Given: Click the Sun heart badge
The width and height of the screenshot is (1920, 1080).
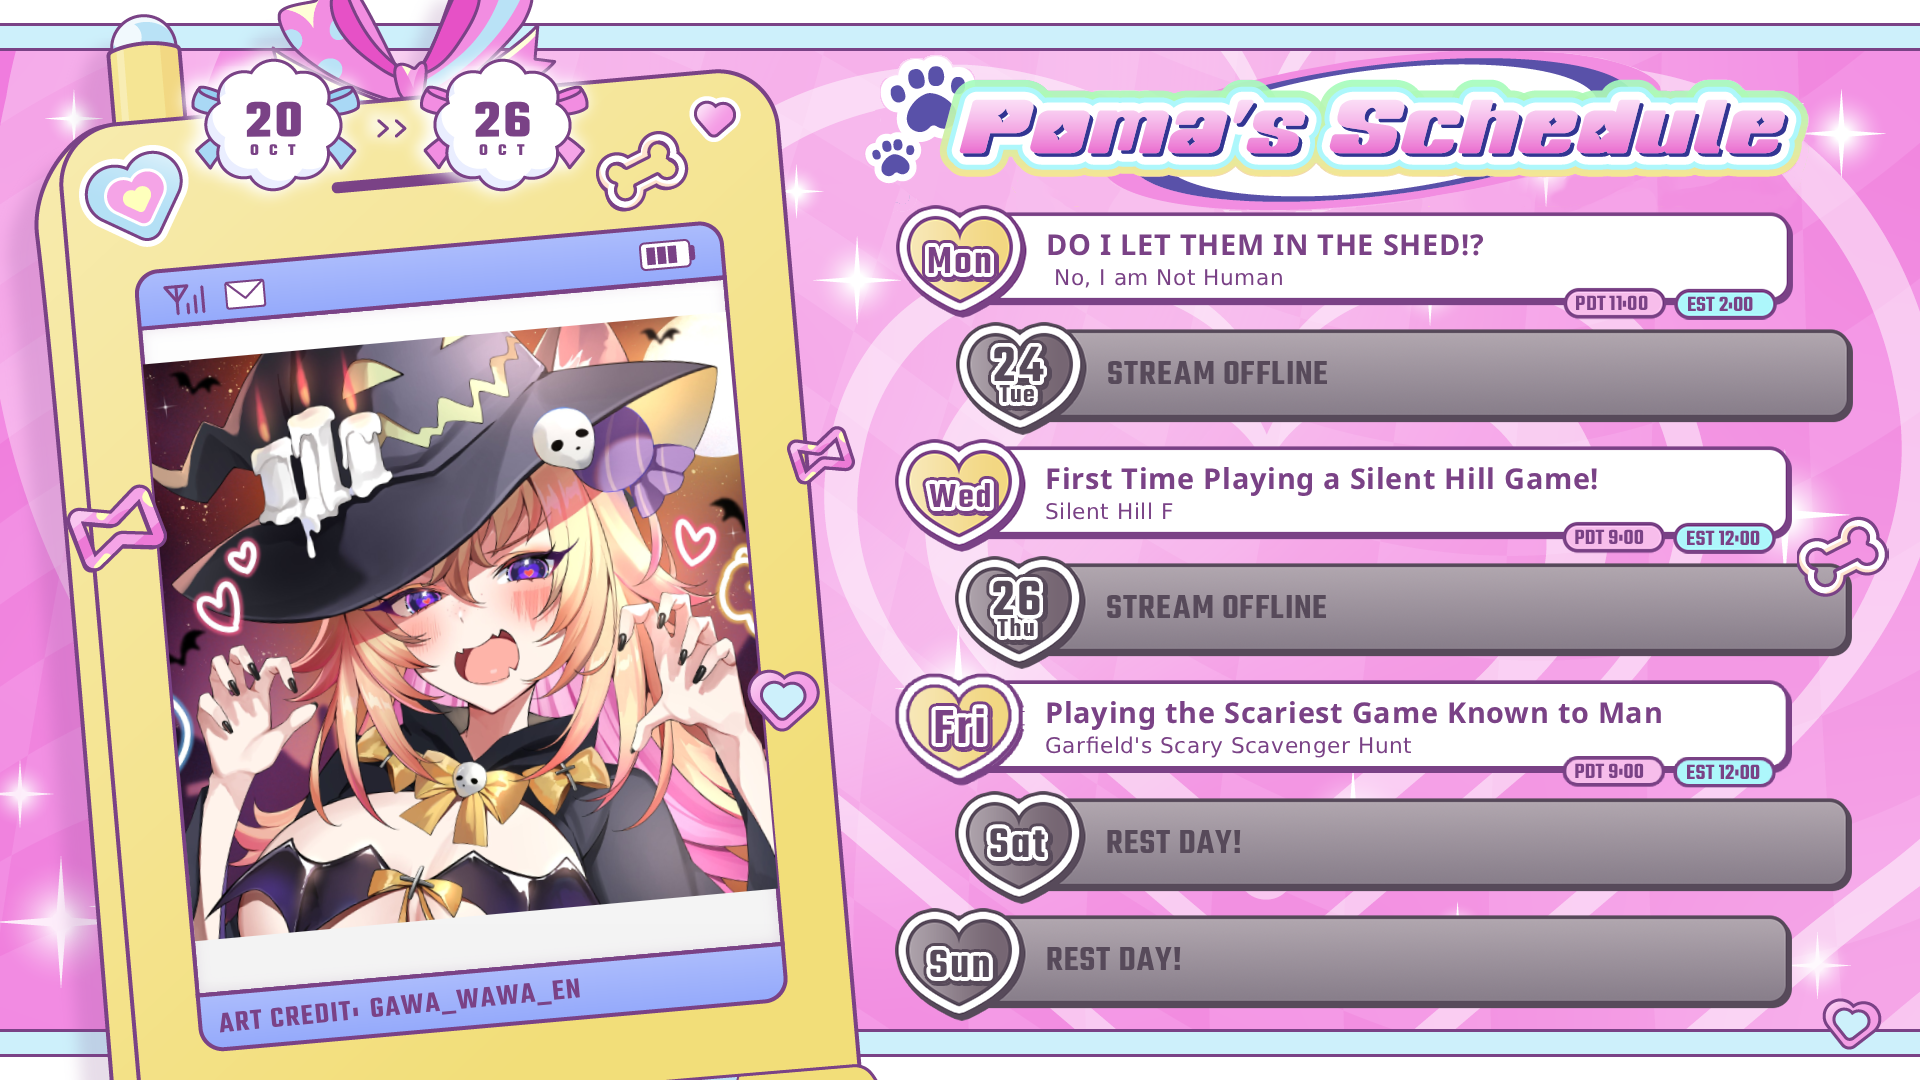Looking at the screenshot, I should coord(961,963).
